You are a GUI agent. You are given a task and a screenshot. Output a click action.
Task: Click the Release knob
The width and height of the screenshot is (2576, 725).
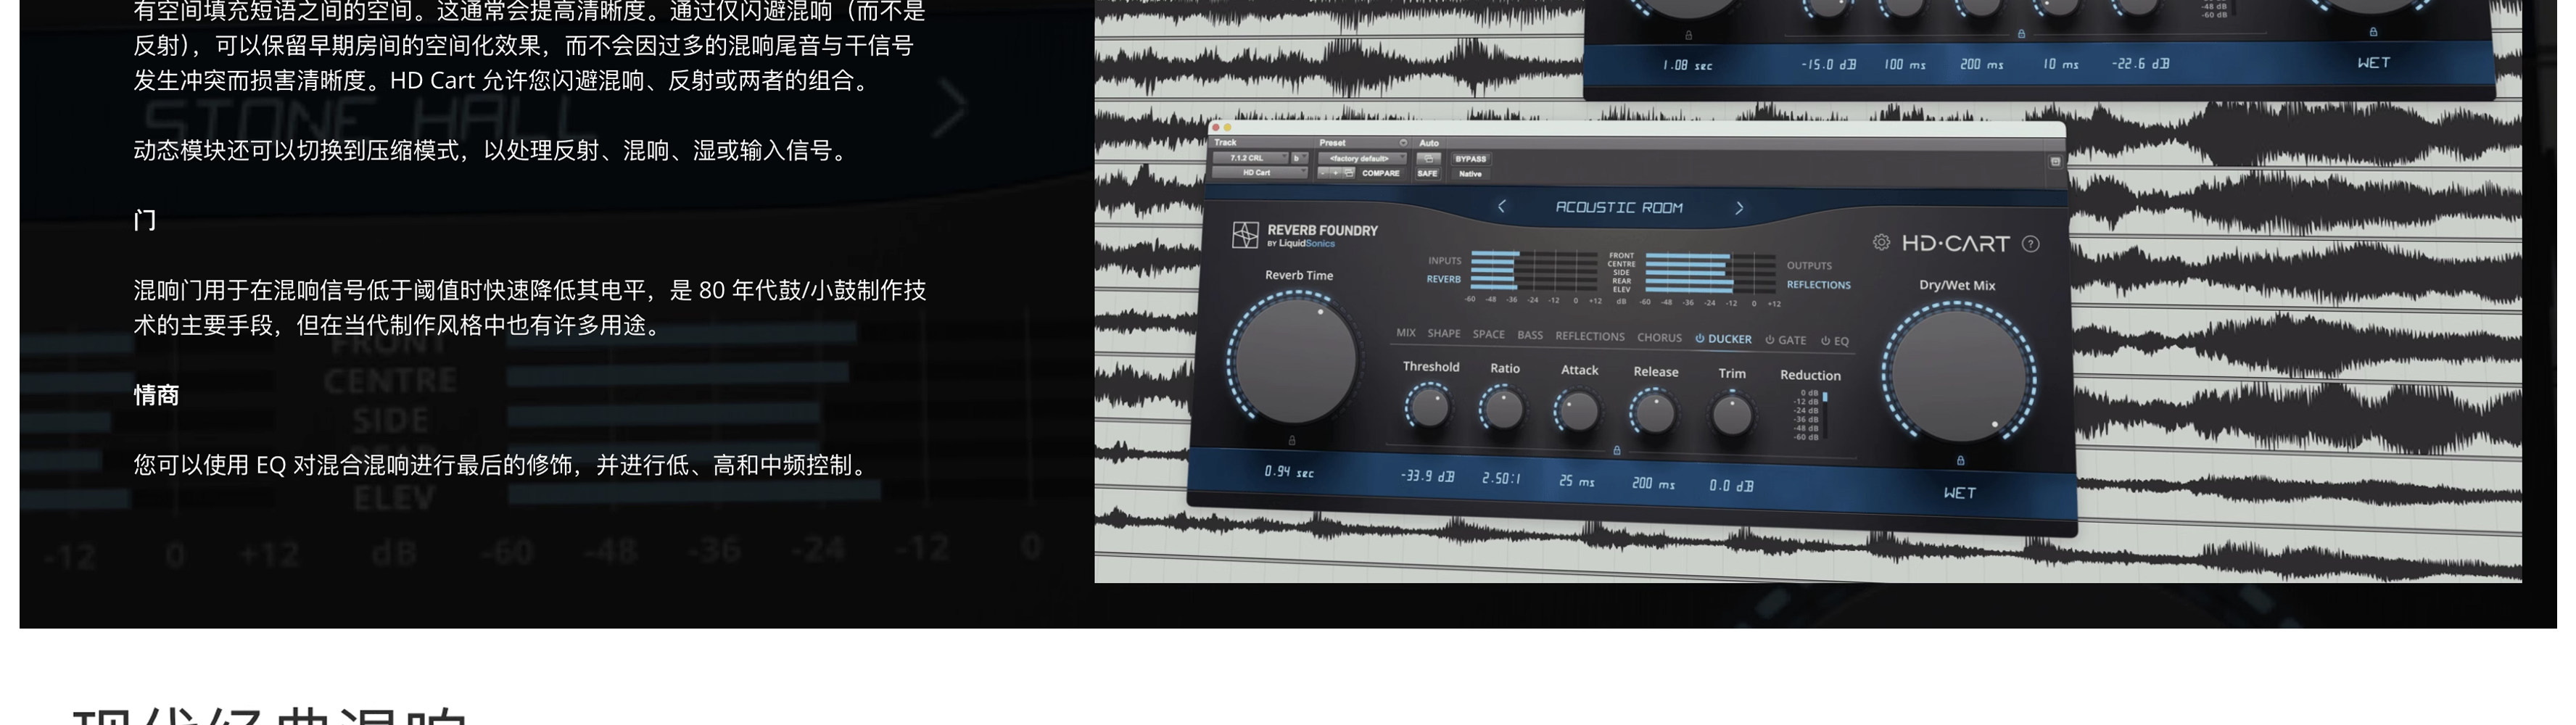pos(1654,413)
